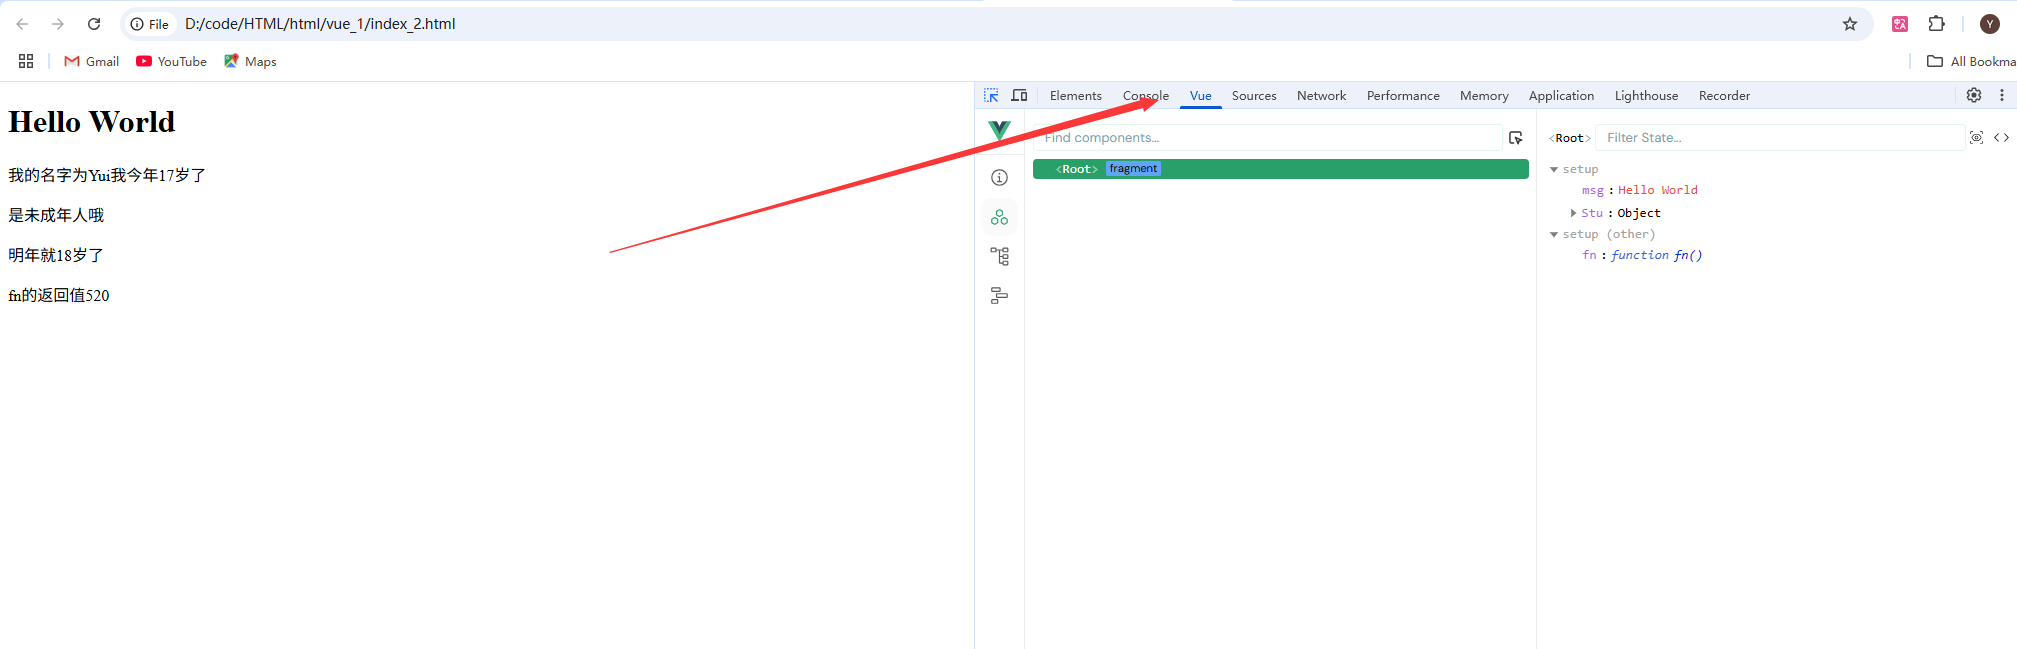Toggle the device toolbar icon in DevTools
This screenshot has height=649, width=2017.
point(1019,95)
